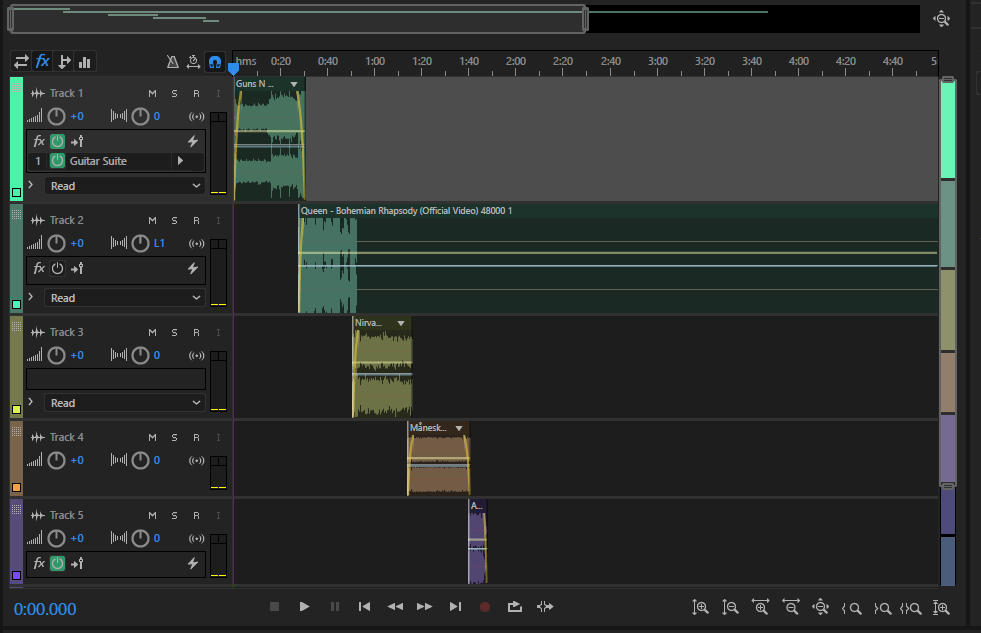Screen dimensions: 981x633
Task: Turn off the Guitar Suite effect power
Action: (x=57, y=161)
